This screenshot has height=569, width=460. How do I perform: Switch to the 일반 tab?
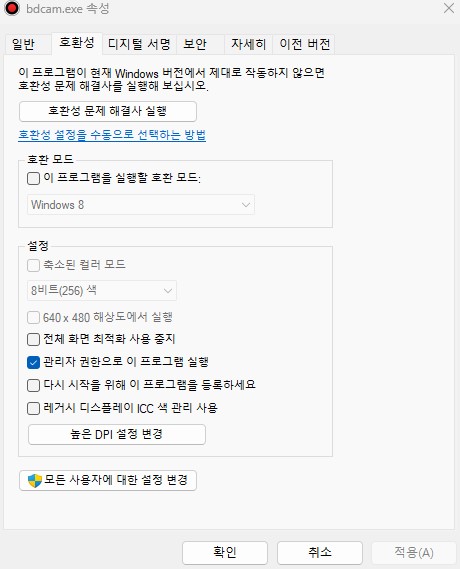(x=23, y=44)
